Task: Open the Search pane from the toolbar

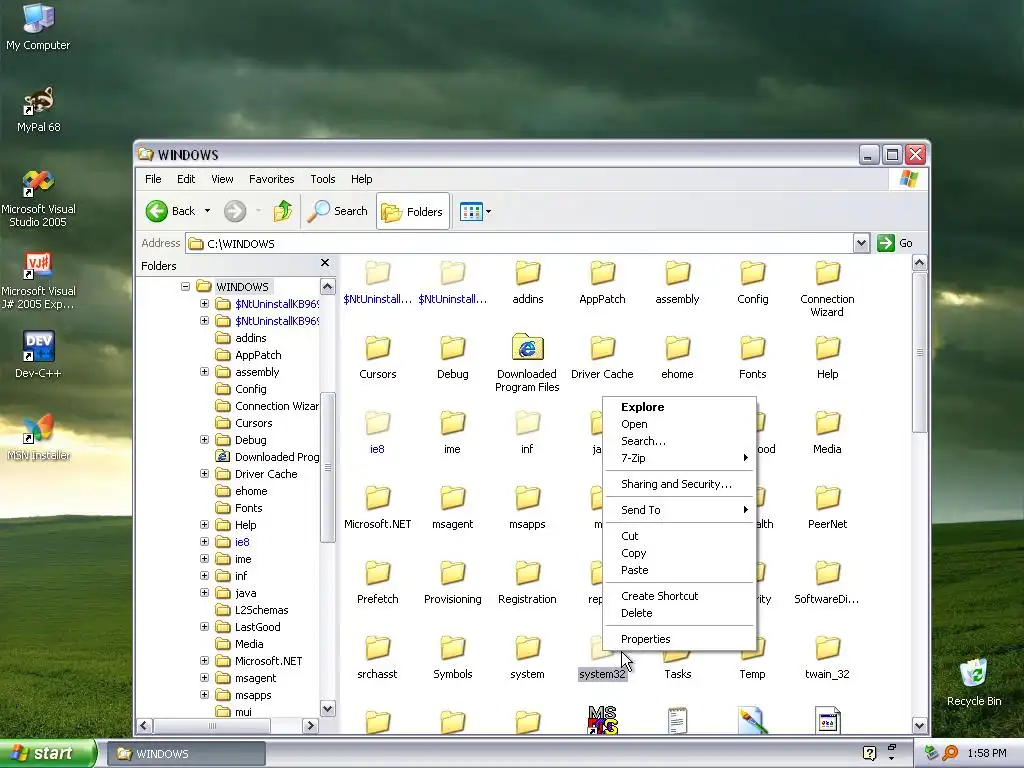Action: pyautogui.click(x=337, y=211)
